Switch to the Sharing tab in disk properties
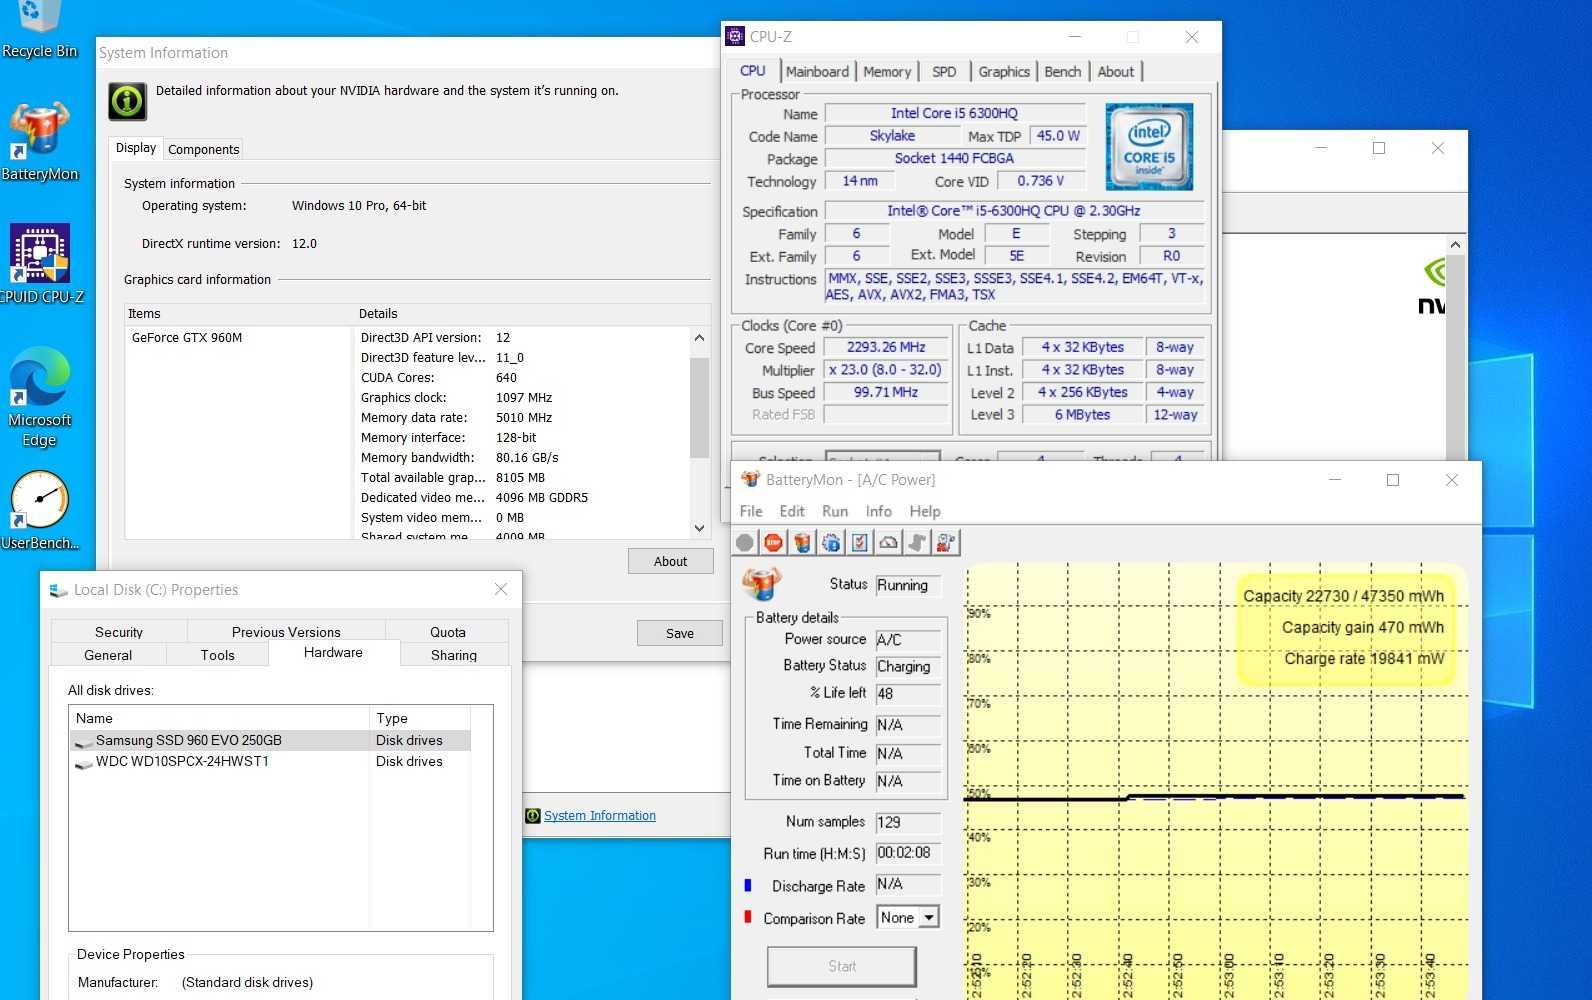 tap(454, 655)
